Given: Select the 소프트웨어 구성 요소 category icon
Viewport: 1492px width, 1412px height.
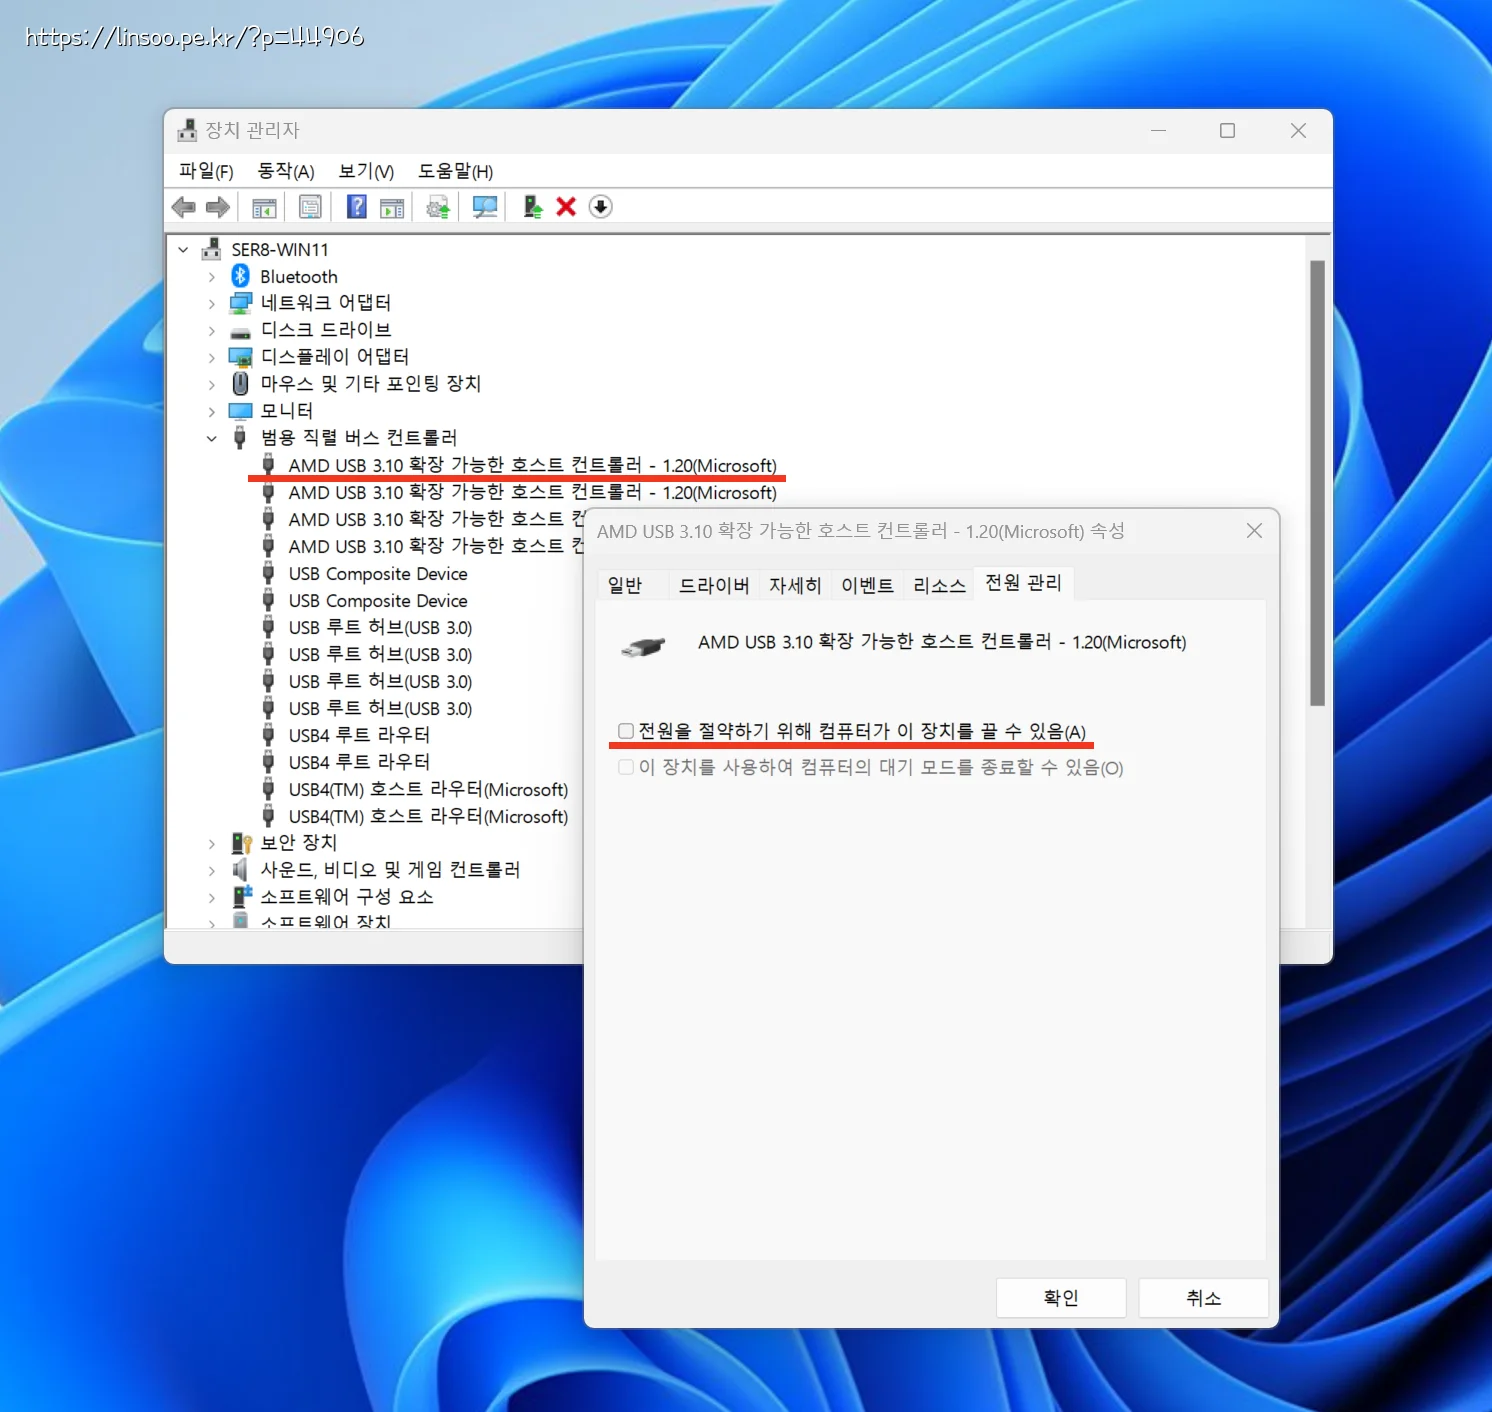Looking at the screenshot, I should click(x=241, y=896).
